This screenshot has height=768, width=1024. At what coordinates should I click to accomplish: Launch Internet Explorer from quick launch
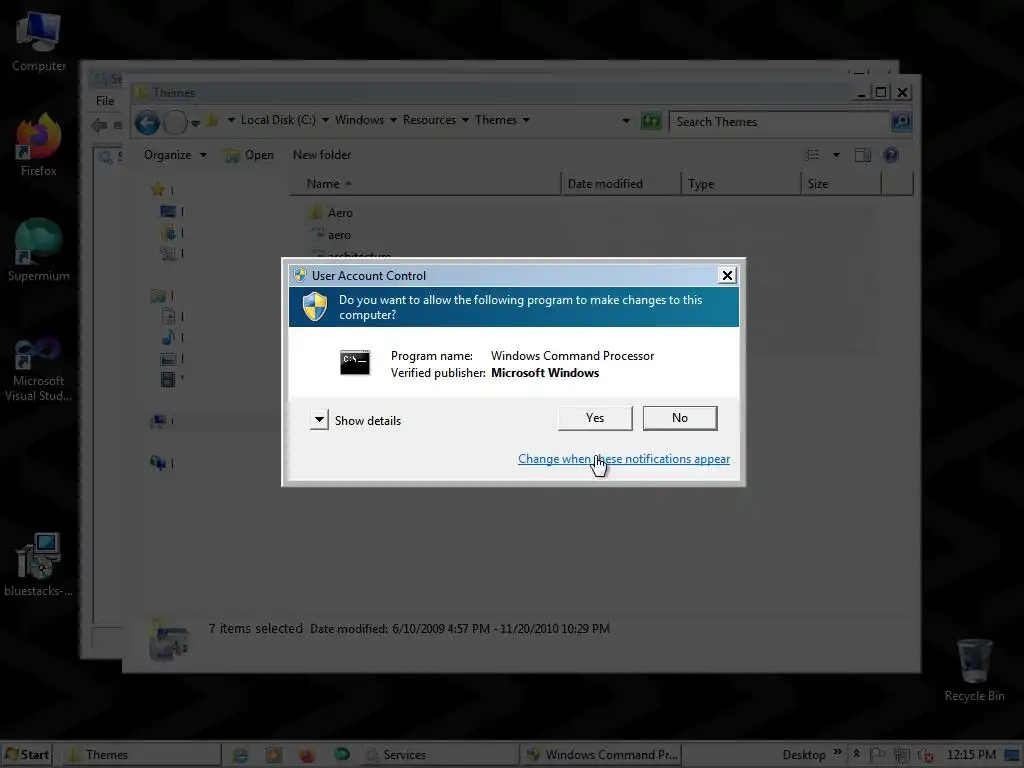point(240,755)
